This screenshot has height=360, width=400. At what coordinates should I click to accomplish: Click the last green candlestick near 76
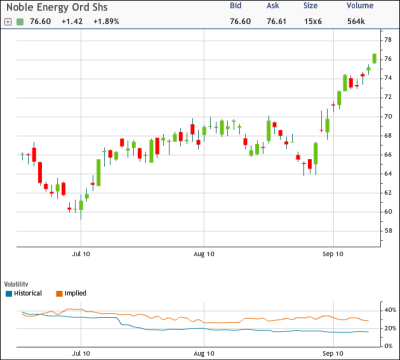[374, 59]
